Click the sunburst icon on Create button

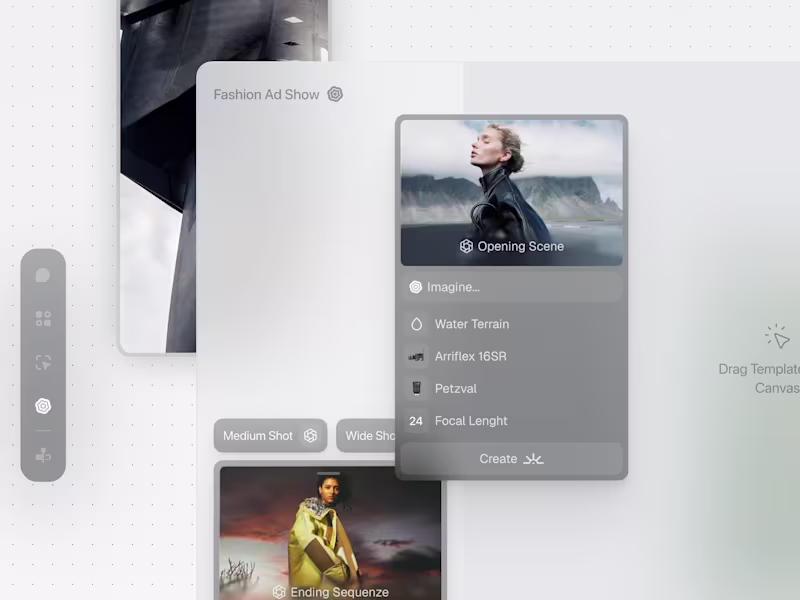click(533, 459)
